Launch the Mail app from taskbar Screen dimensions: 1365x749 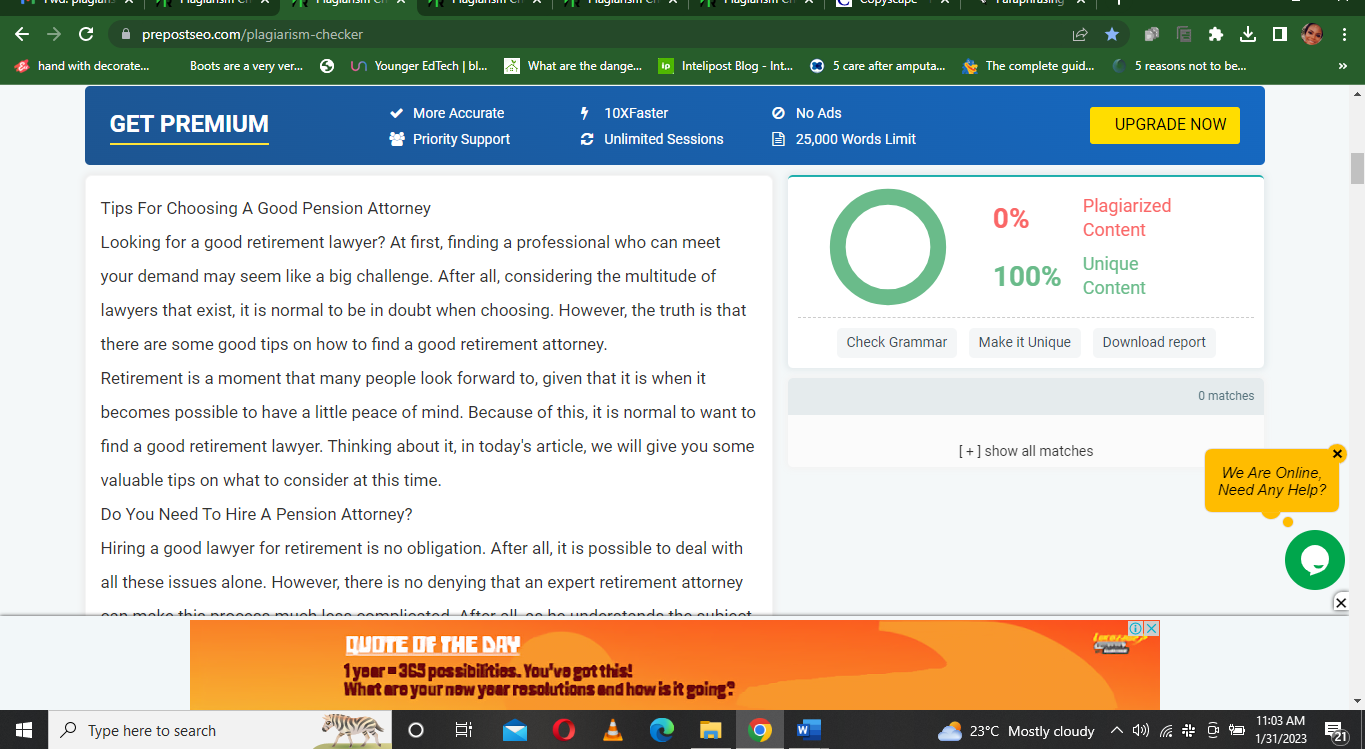[515, 730]
